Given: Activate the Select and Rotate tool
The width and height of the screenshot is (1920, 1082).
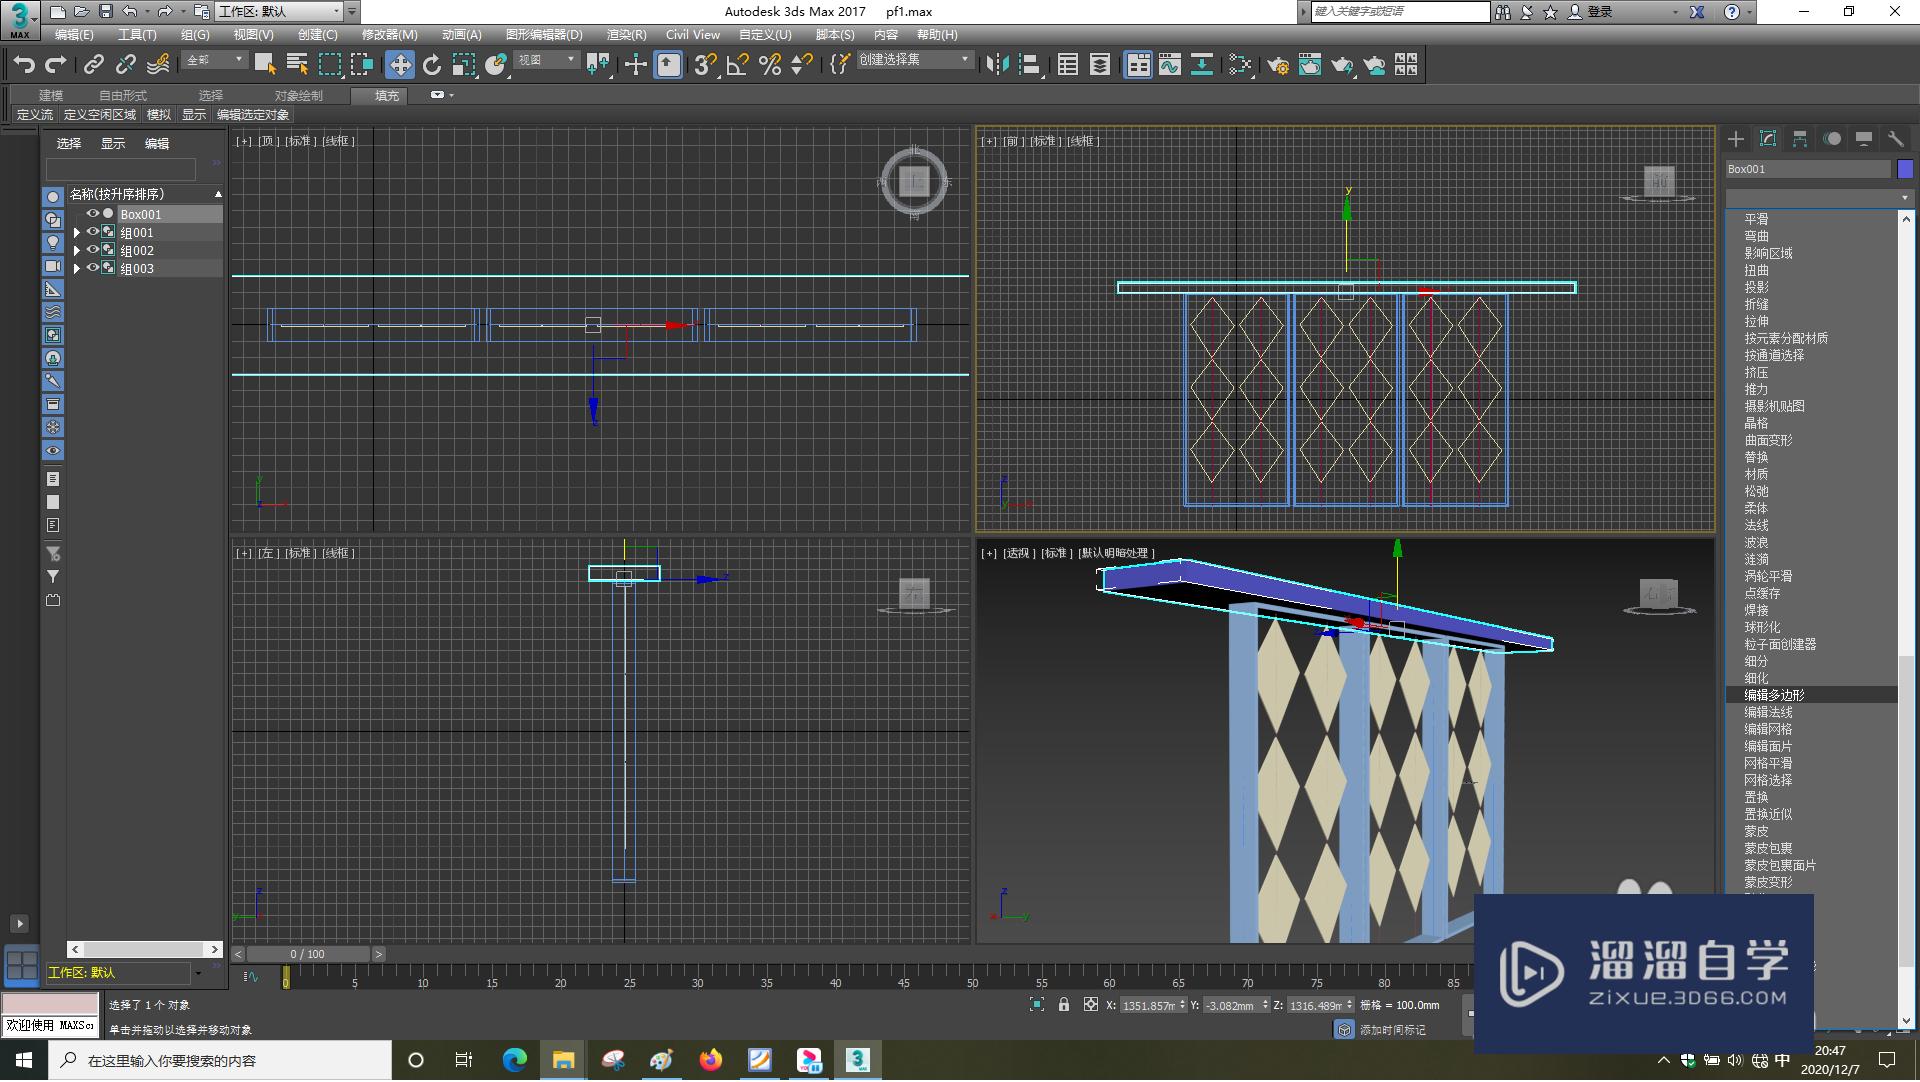Looking at the screenshot, I should coord(432,65).
